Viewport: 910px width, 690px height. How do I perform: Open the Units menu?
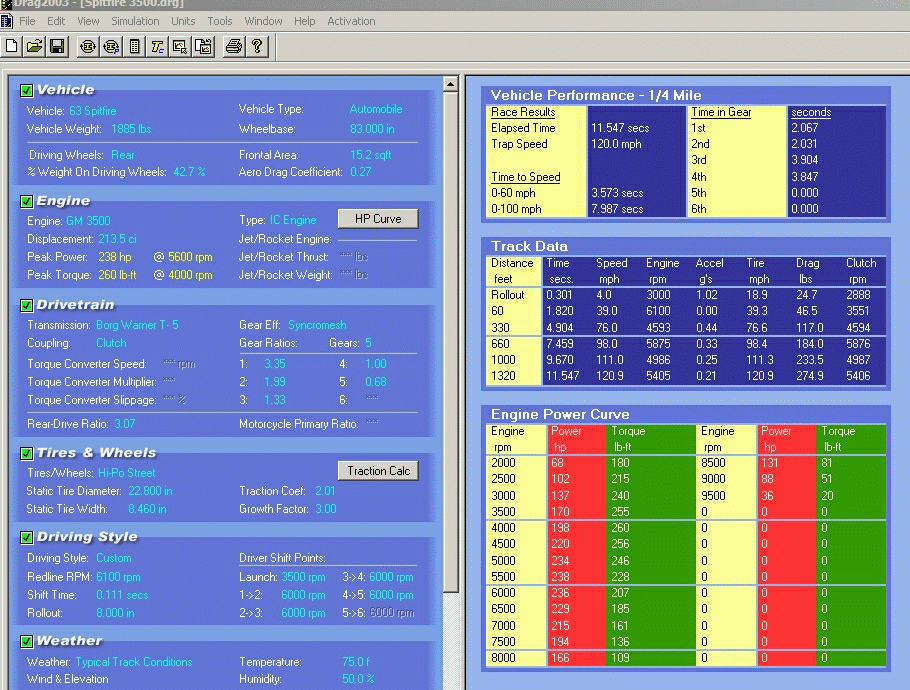coord(183,21)
